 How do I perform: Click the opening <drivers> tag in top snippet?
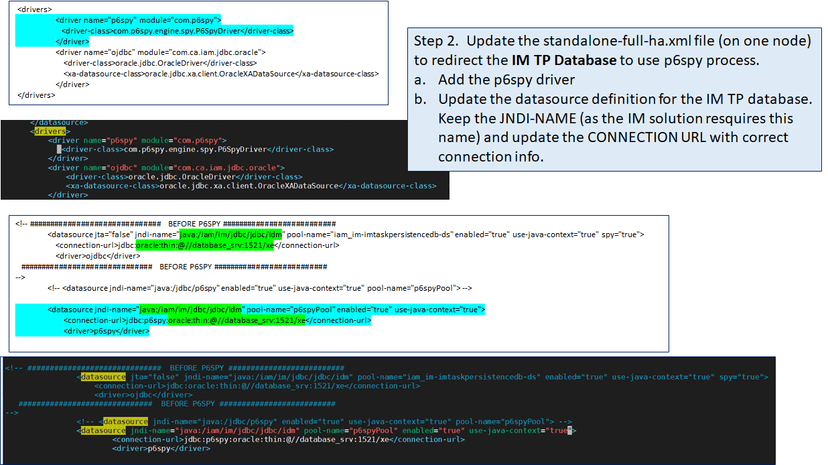[36, 10]
